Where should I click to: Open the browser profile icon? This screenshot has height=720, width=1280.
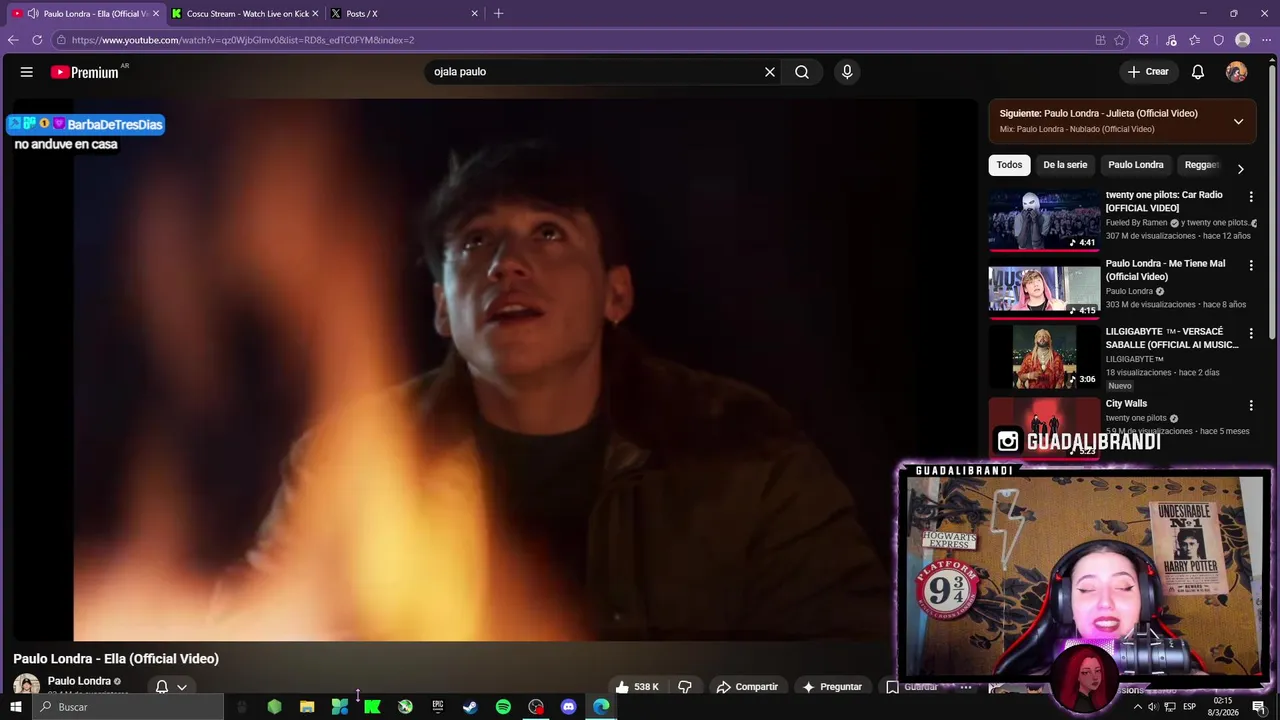pos(1243,40)
